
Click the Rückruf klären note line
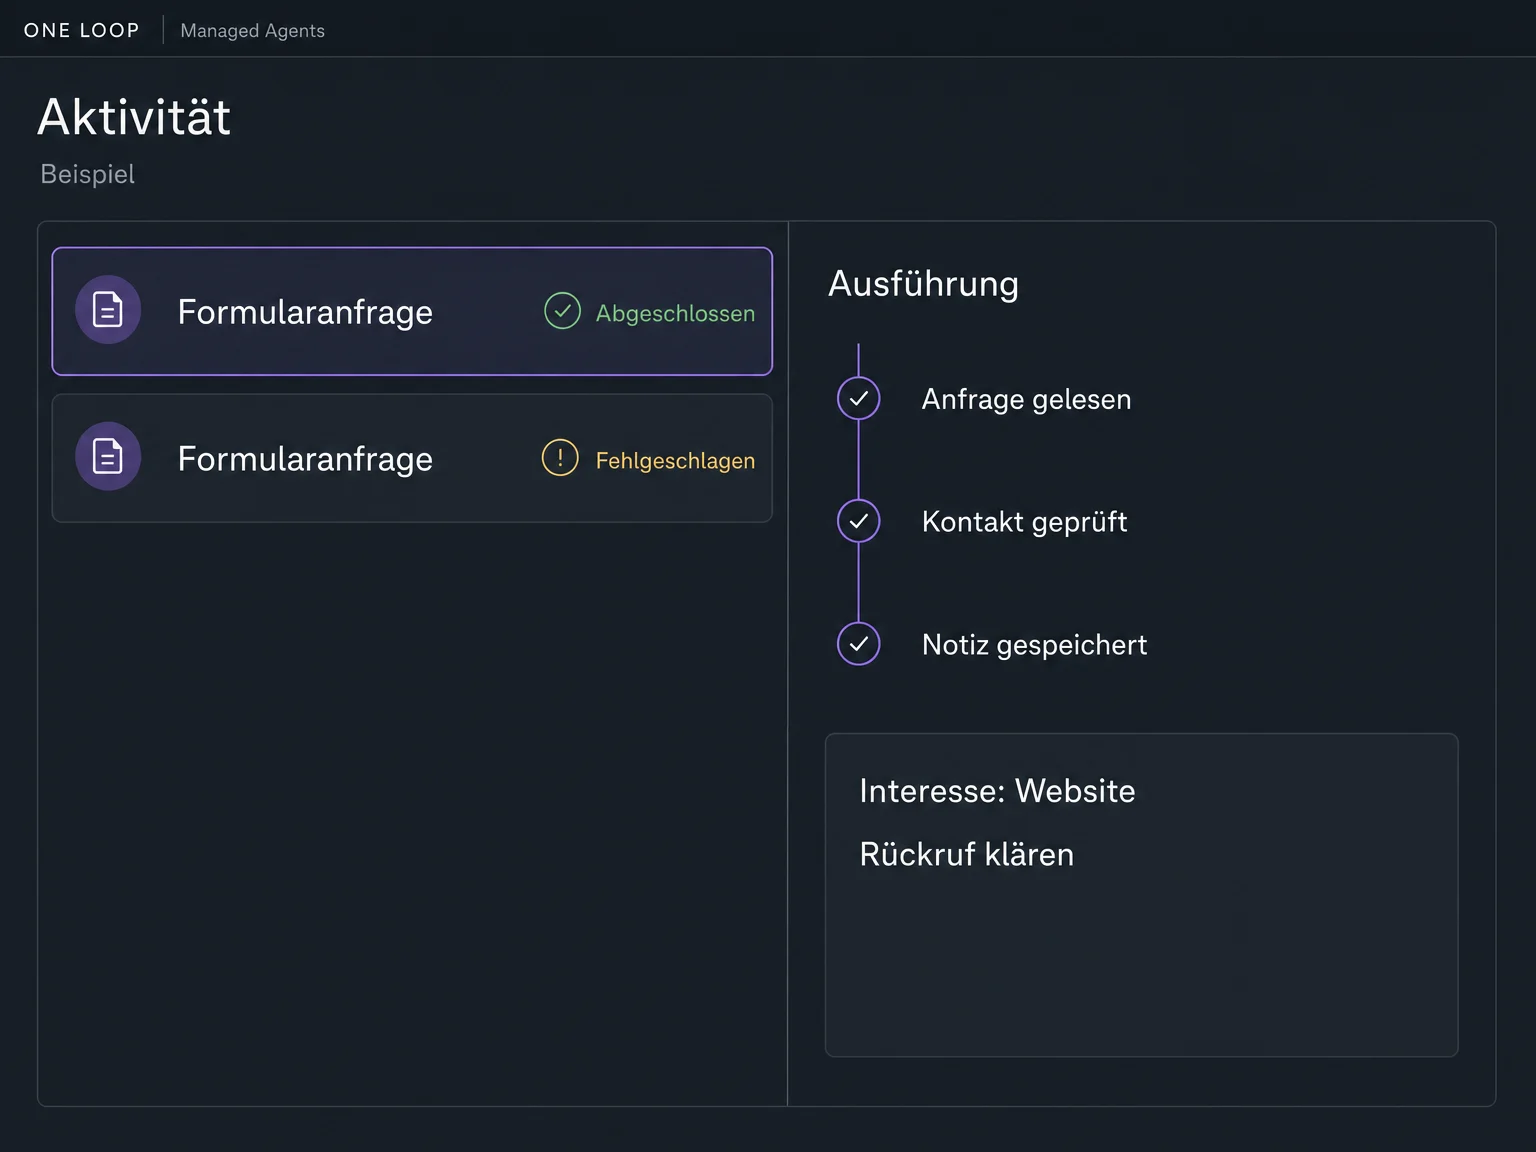967,854
